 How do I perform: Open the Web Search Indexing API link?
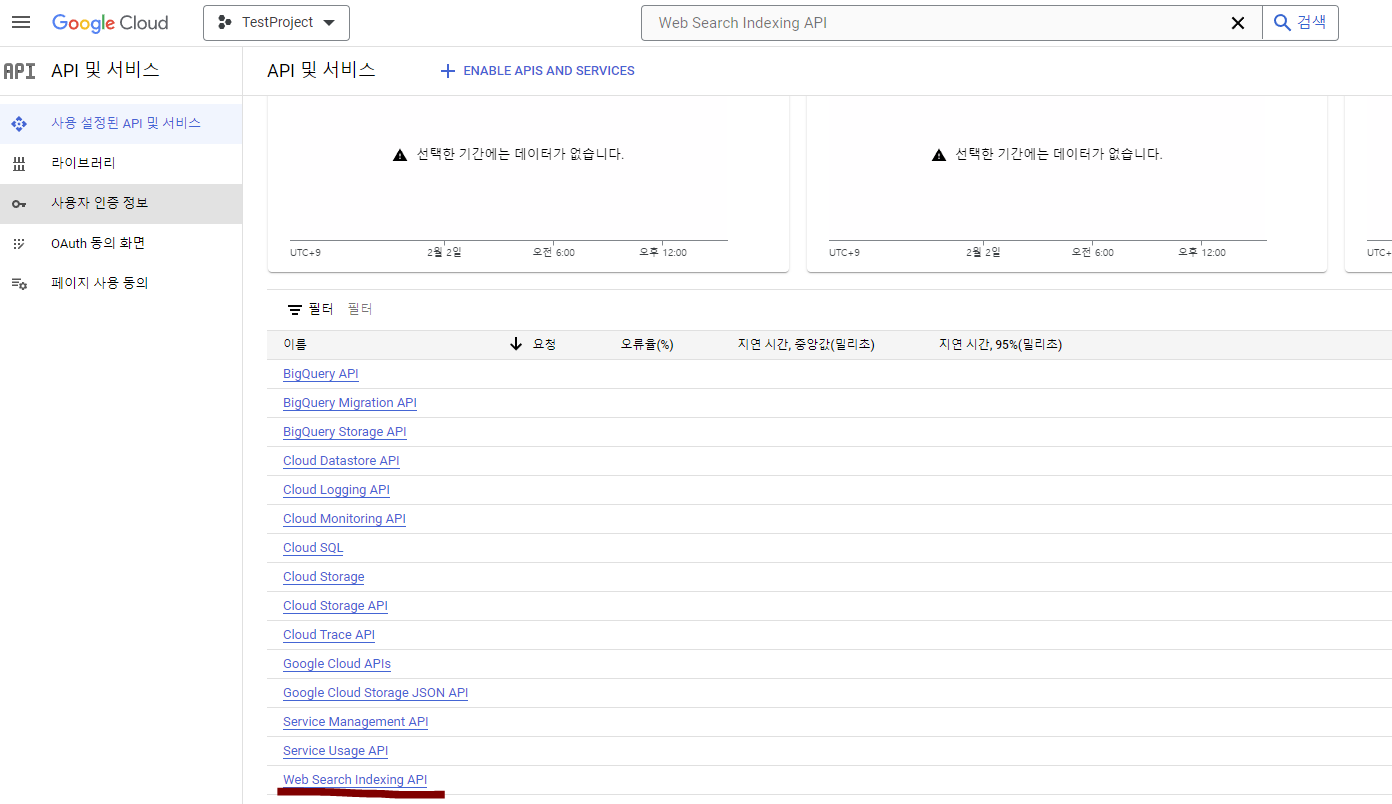pos(355,780)
